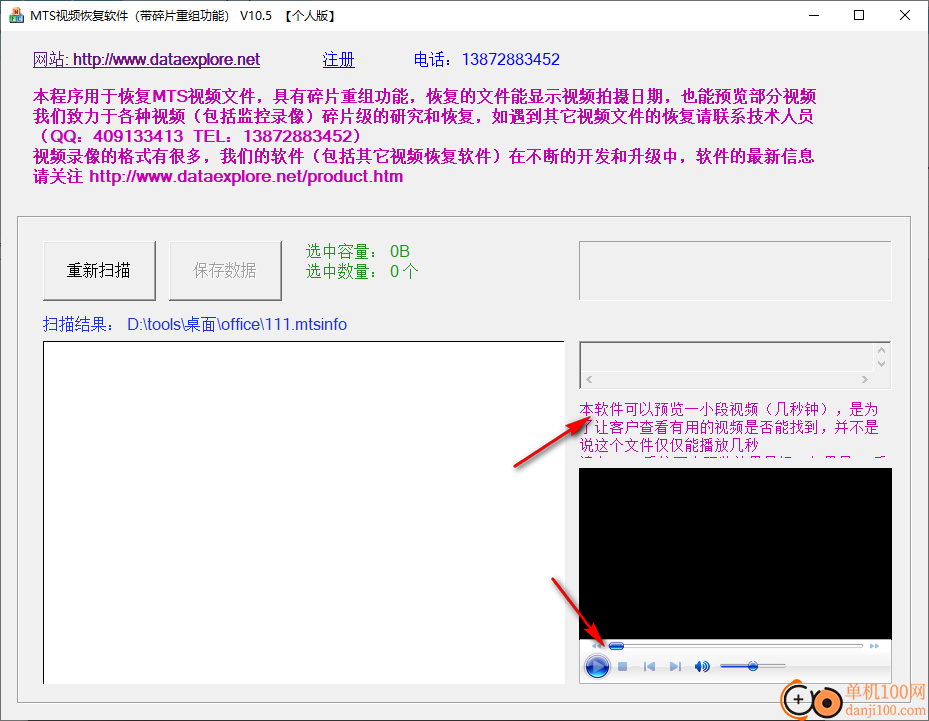The height and width of the screenshot is (721, 929).
Task: Play the video preview
Action: (x=597, y=666)
